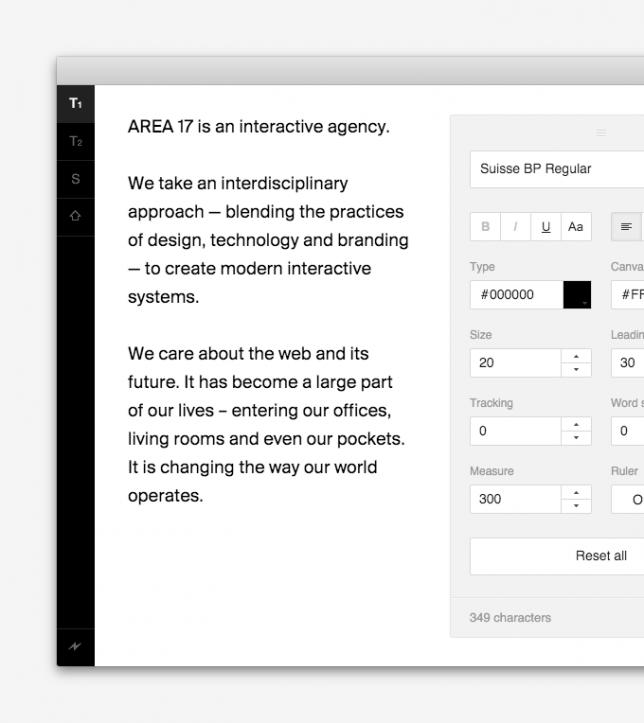The image size is (644, 723).
Task: Decrease Tracking with the down arrow
Action: [576, 438]
